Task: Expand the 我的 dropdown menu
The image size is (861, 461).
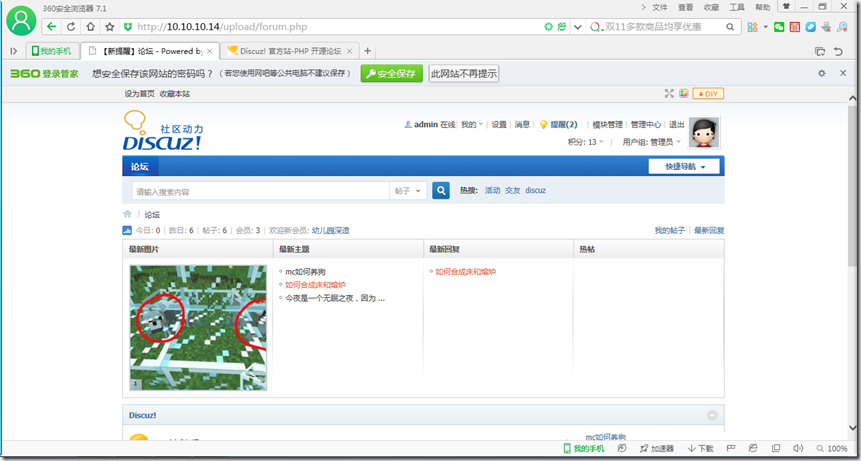Action: (x=472, y=125)
